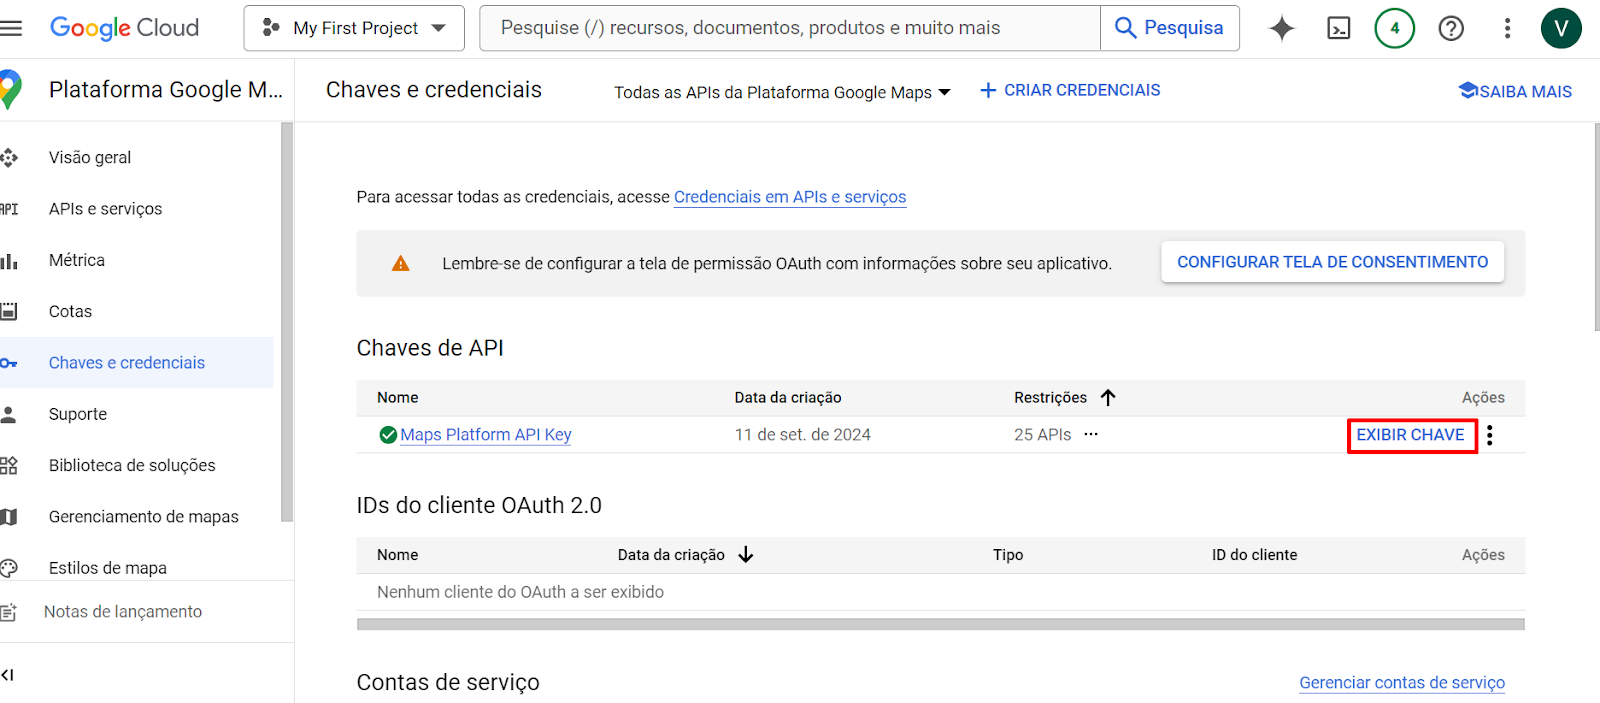Navigate to APIs e serviços
The height and width of the screenshot is (703, 1600).
105,209
